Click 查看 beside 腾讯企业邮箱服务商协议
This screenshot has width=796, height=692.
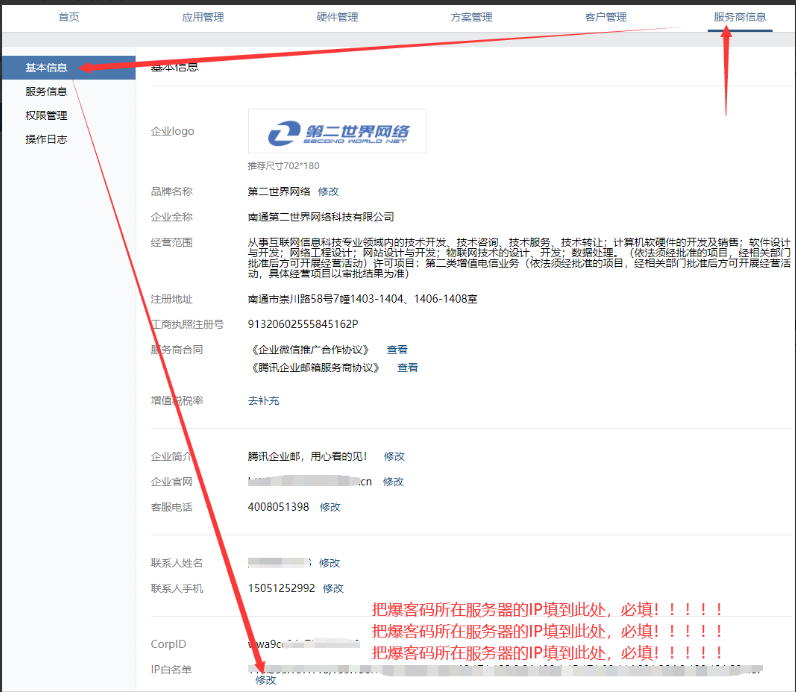coord(407,368)
